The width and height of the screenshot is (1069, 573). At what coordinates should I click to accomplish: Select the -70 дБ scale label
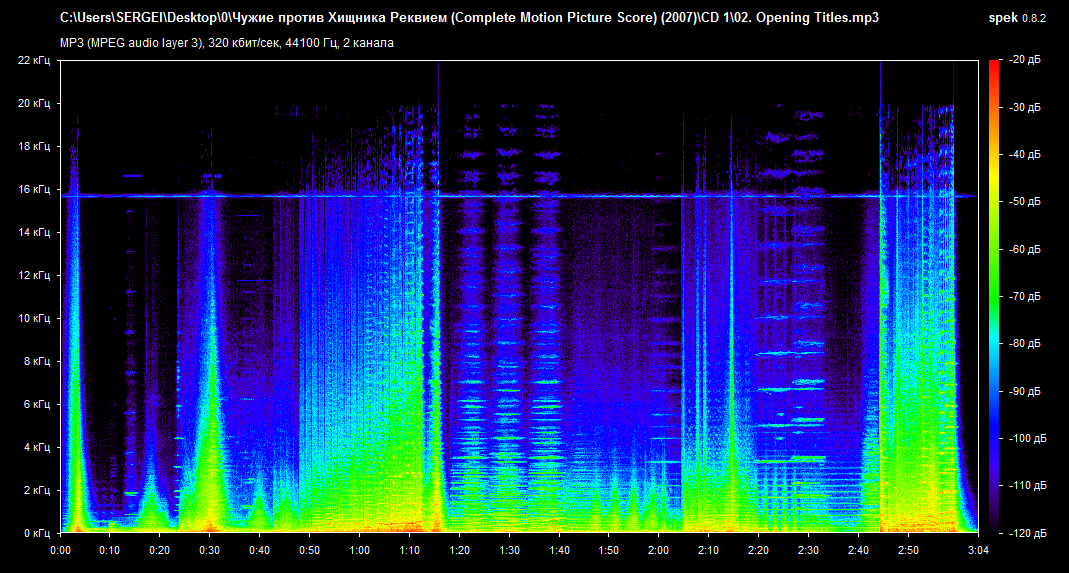[1026, 297]
